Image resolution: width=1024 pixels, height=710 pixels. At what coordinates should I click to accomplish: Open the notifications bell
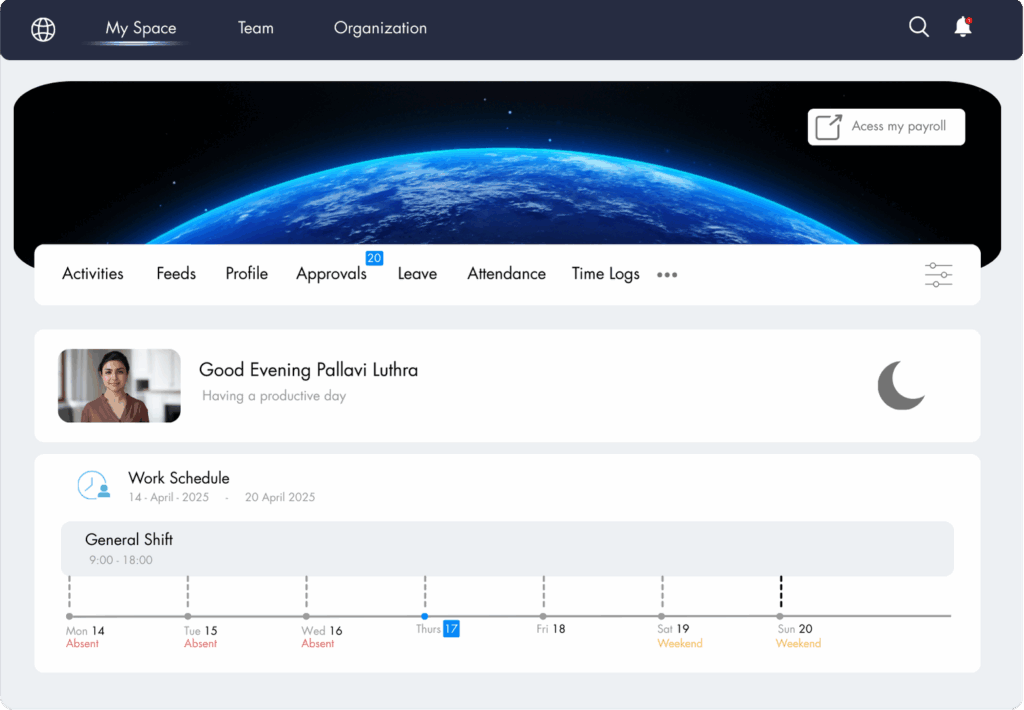pyautogui.click(x=963, y=27)
